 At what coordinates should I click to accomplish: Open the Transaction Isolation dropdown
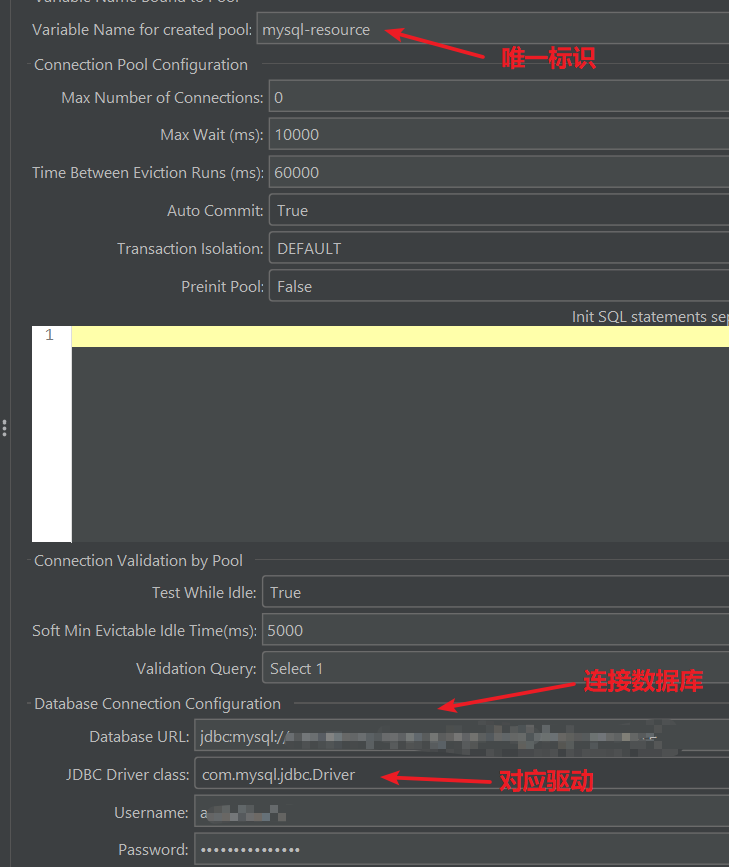click(x=498, y=248)
